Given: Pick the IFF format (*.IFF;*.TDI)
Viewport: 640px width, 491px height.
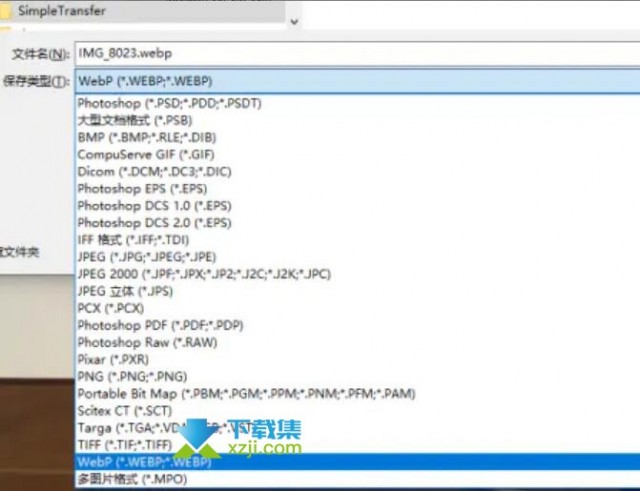Looking at the screenshot, I should coord(358,240).
